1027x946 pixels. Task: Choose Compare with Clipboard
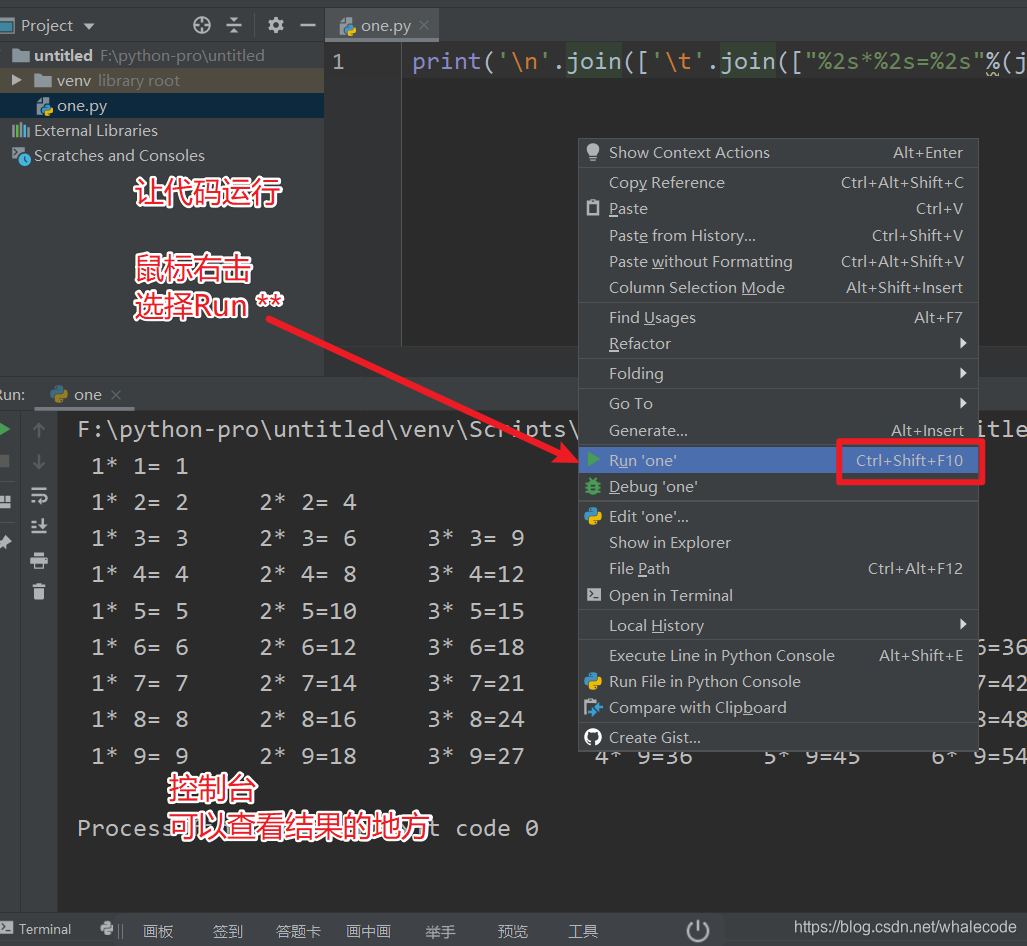point(778,708)
